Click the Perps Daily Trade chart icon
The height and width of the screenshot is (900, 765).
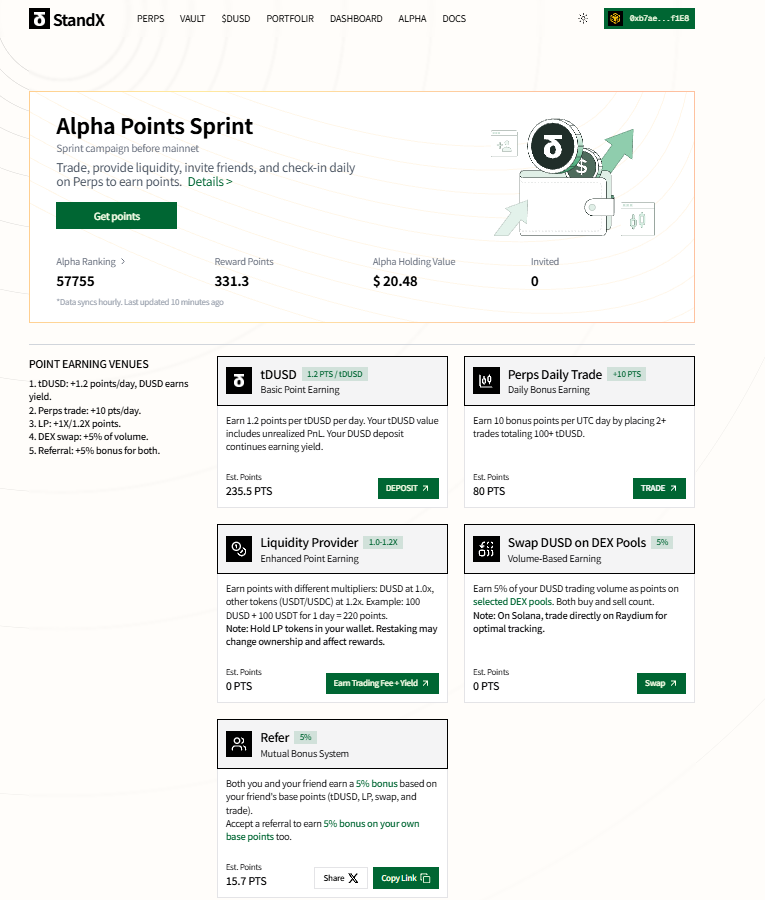(x=487, y=380)
